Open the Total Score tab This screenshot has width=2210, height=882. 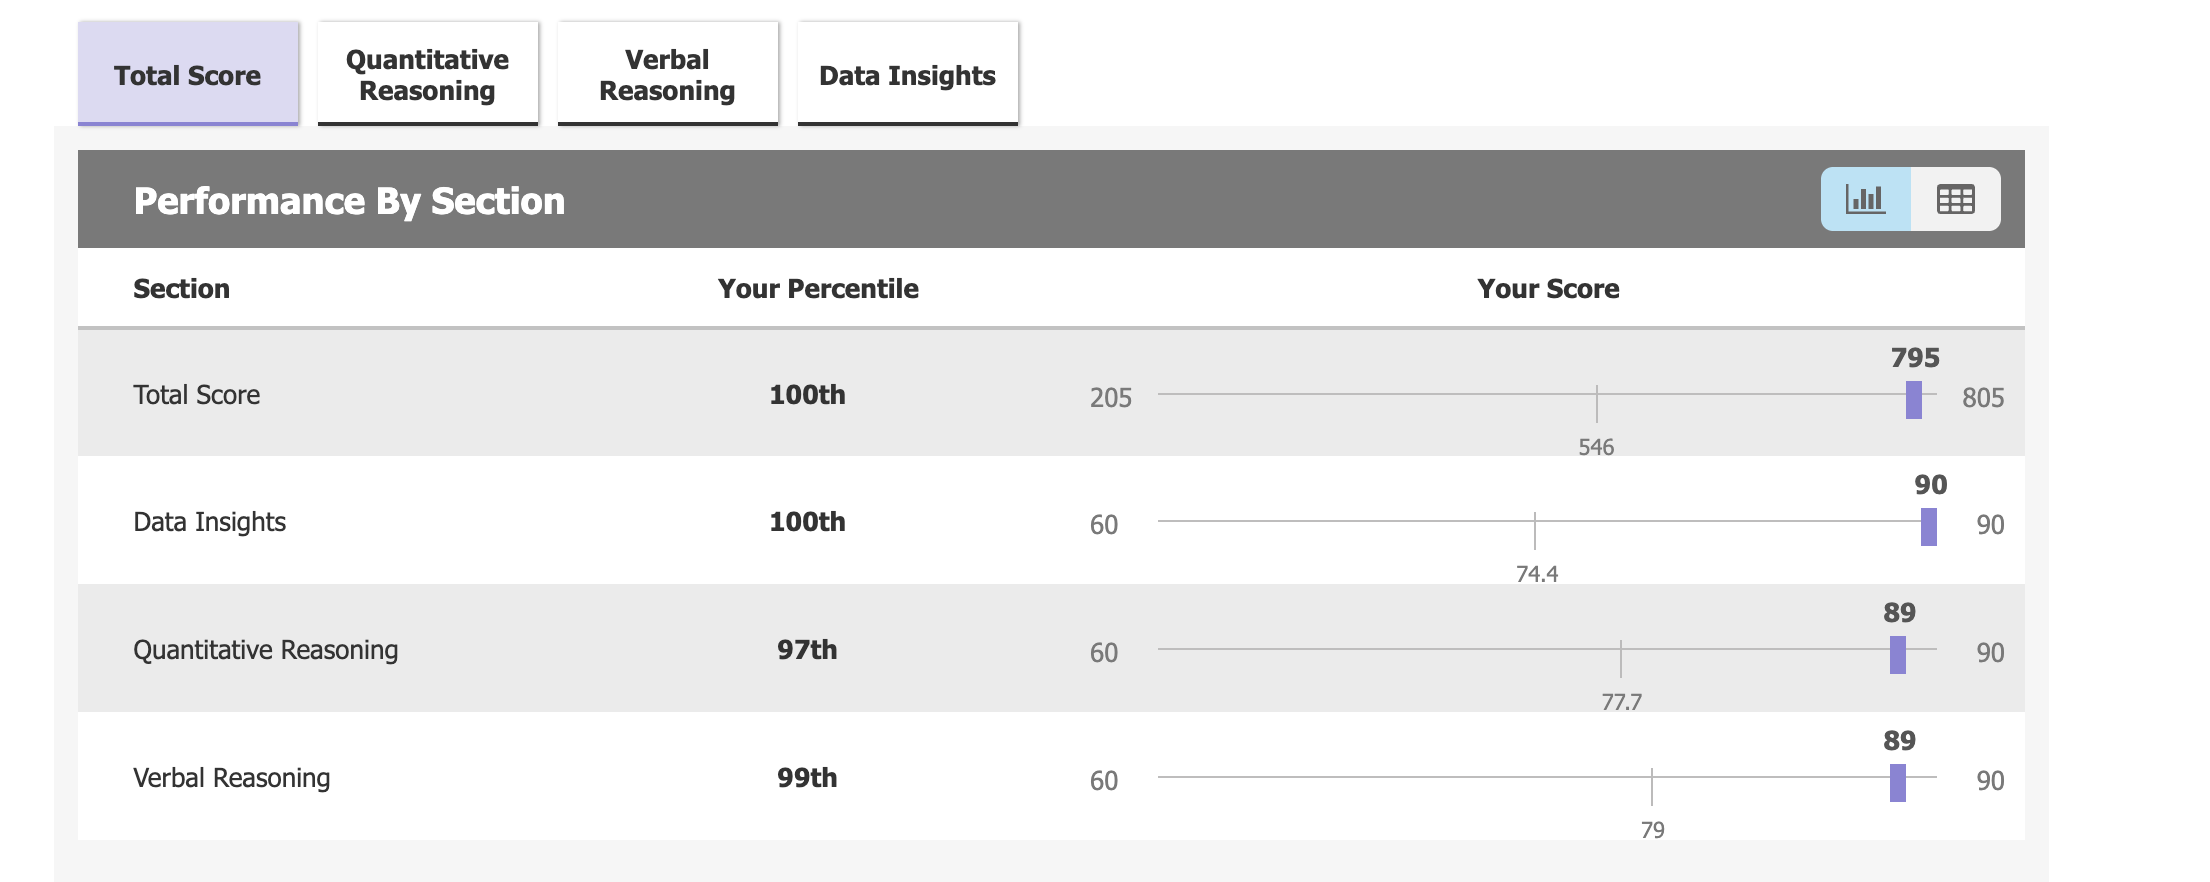(188, 74)
